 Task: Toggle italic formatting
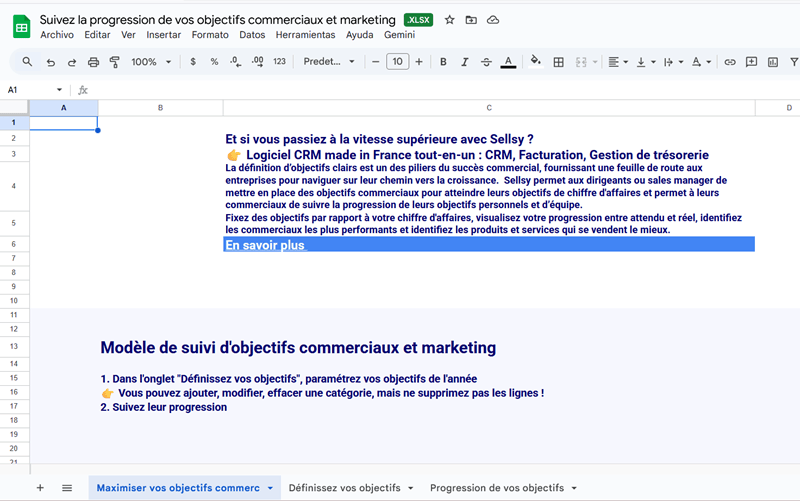(x=464, y=62)
